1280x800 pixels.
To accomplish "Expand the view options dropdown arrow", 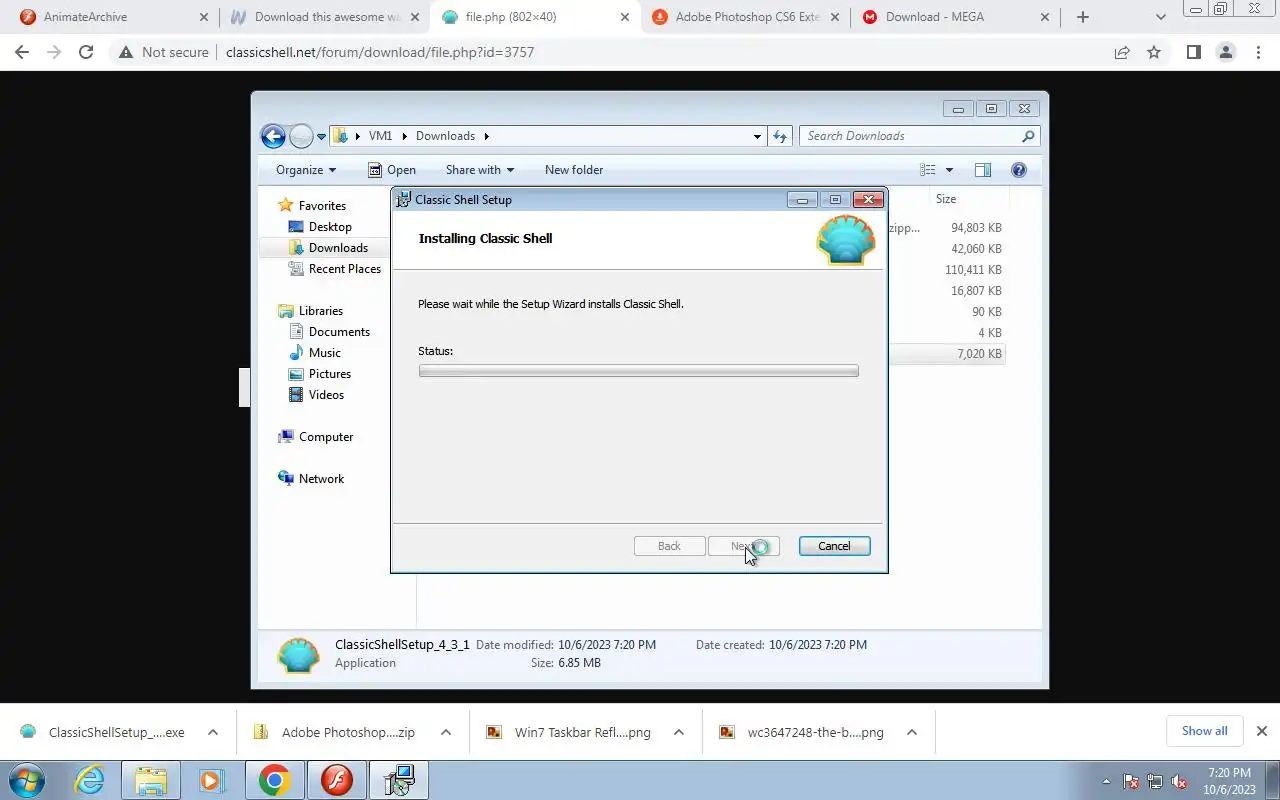I will 949,170.
